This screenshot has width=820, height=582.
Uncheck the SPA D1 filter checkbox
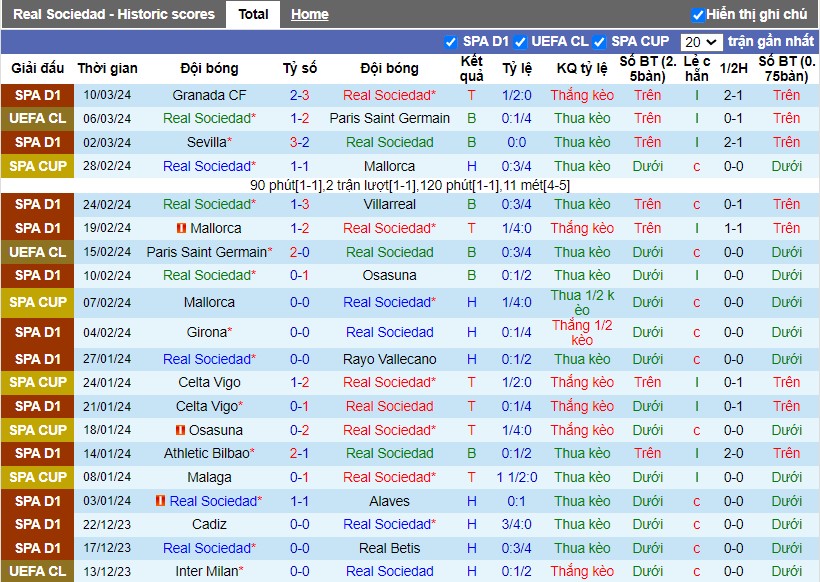tap(450, 42)
